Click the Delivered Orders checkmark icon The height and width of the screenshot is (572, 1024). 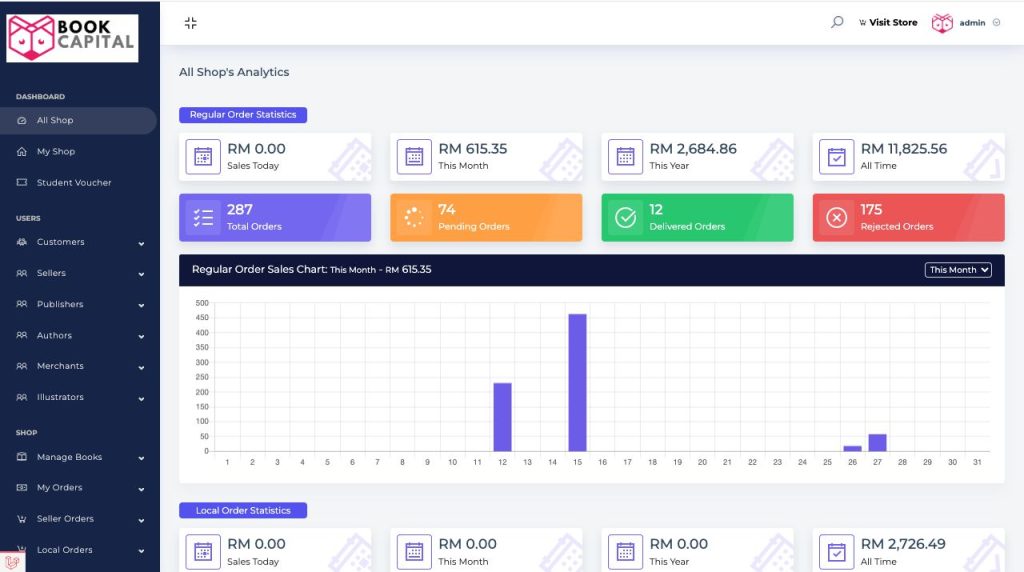[626, 217]
